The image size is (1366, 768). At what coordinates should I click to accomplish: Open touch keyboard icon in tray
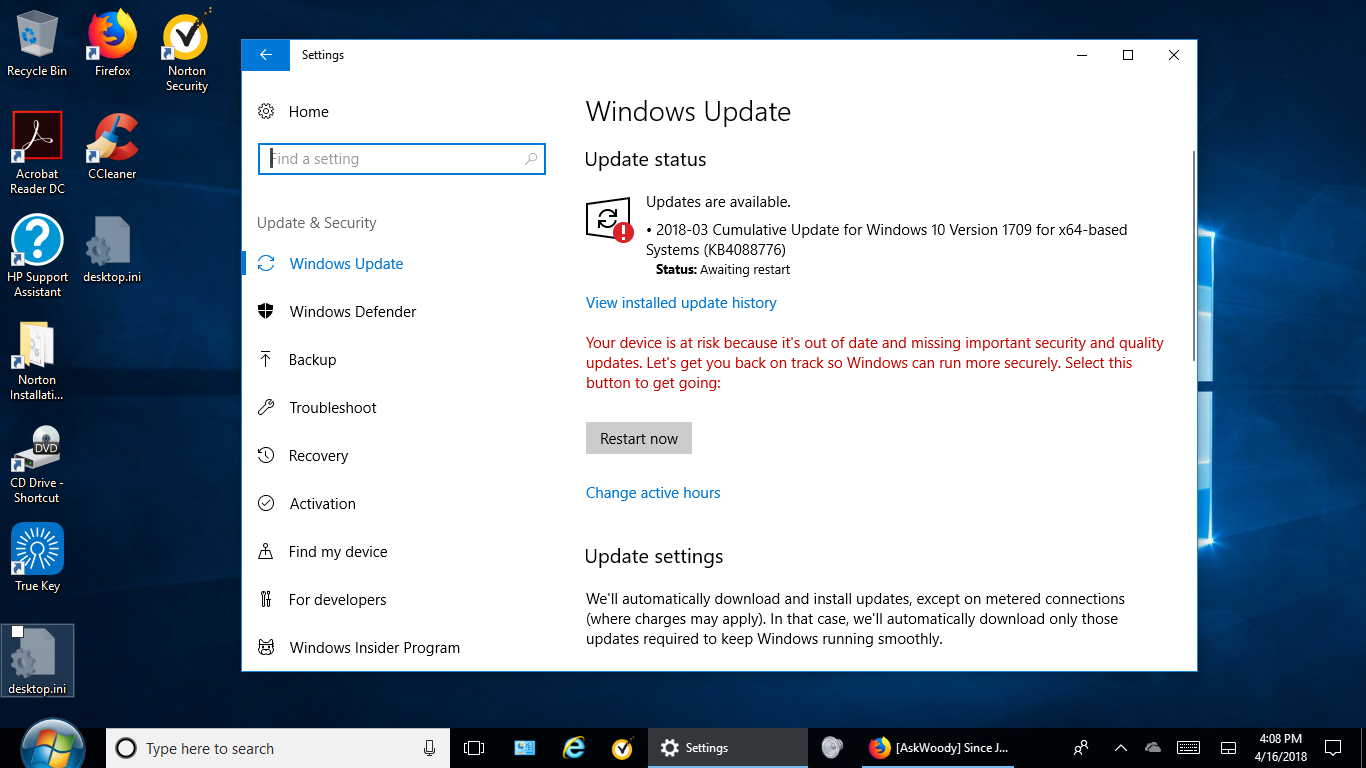click(x=1189, y=748)
